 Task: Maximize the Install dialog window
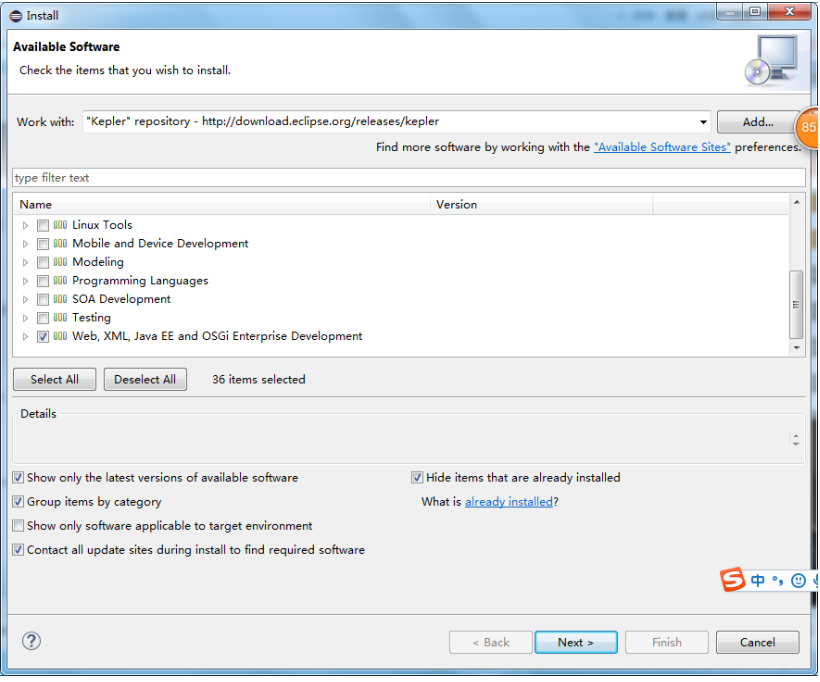pyautogui.click(x=755, y=12)
